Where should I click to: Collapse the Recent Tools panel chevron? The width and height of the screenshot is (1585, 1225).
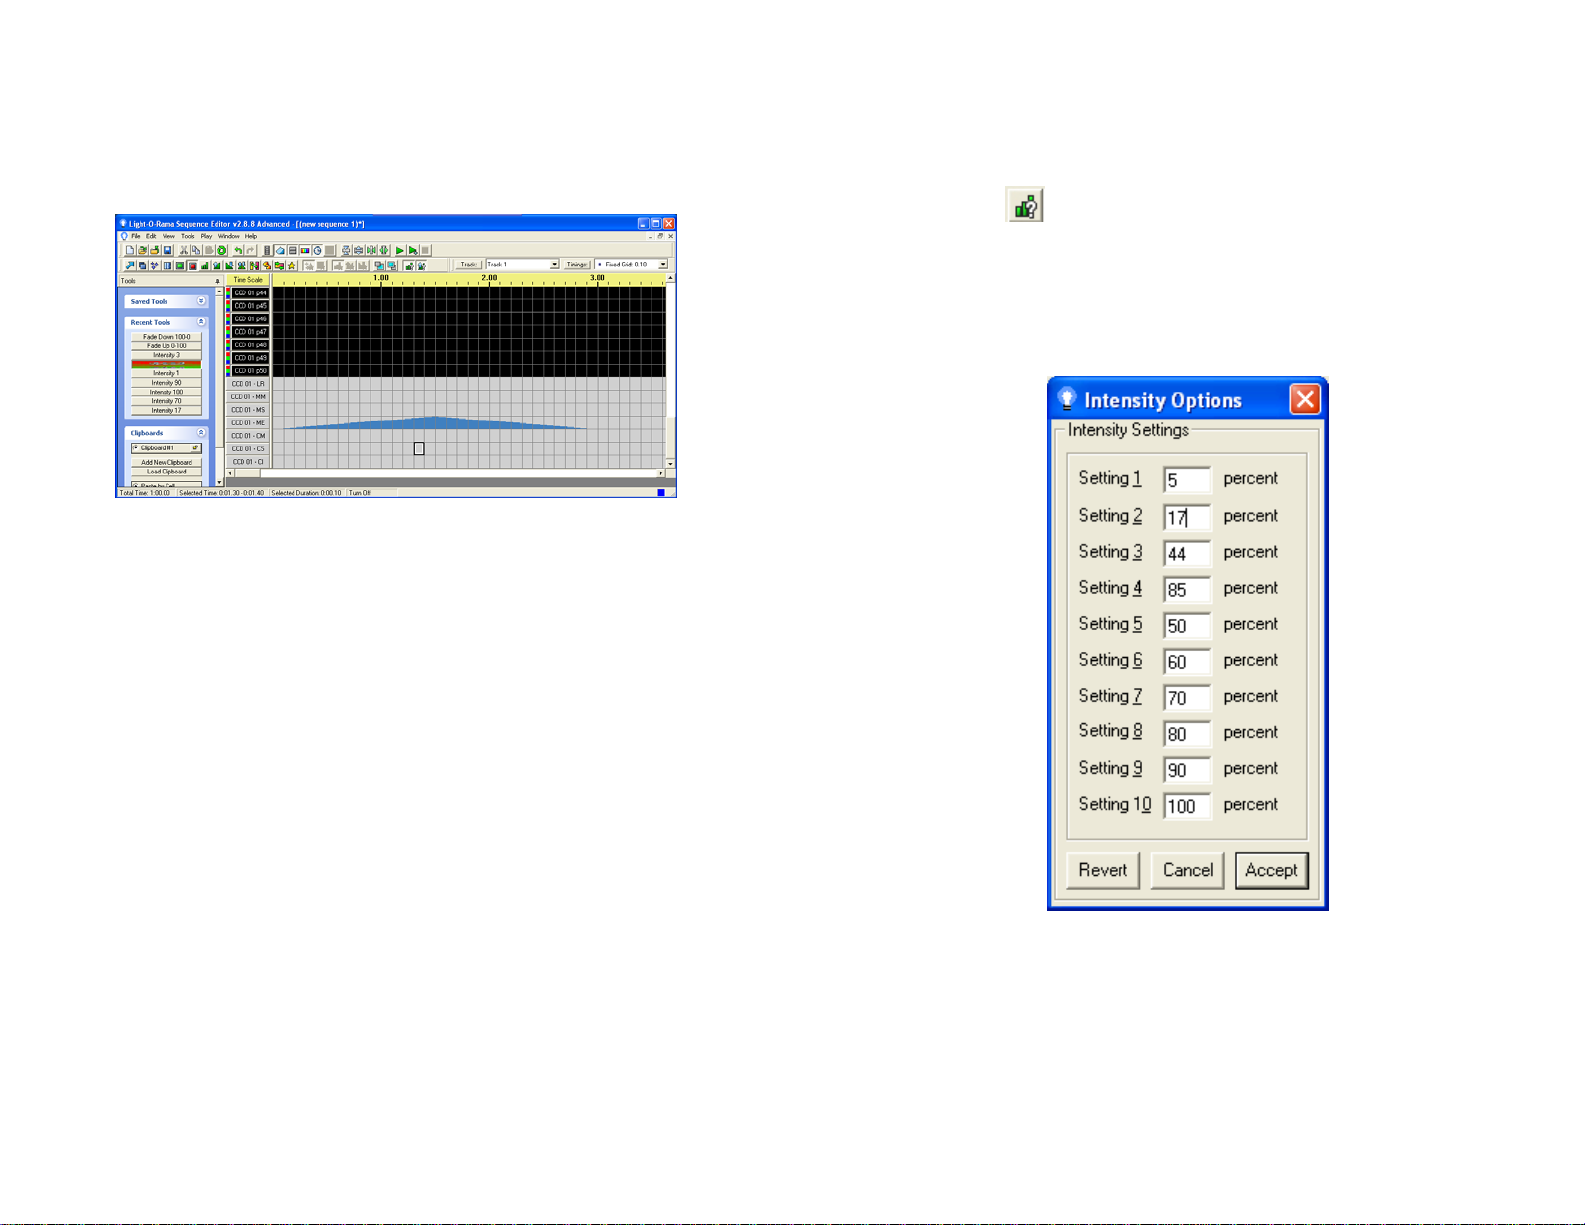[201, 322]
